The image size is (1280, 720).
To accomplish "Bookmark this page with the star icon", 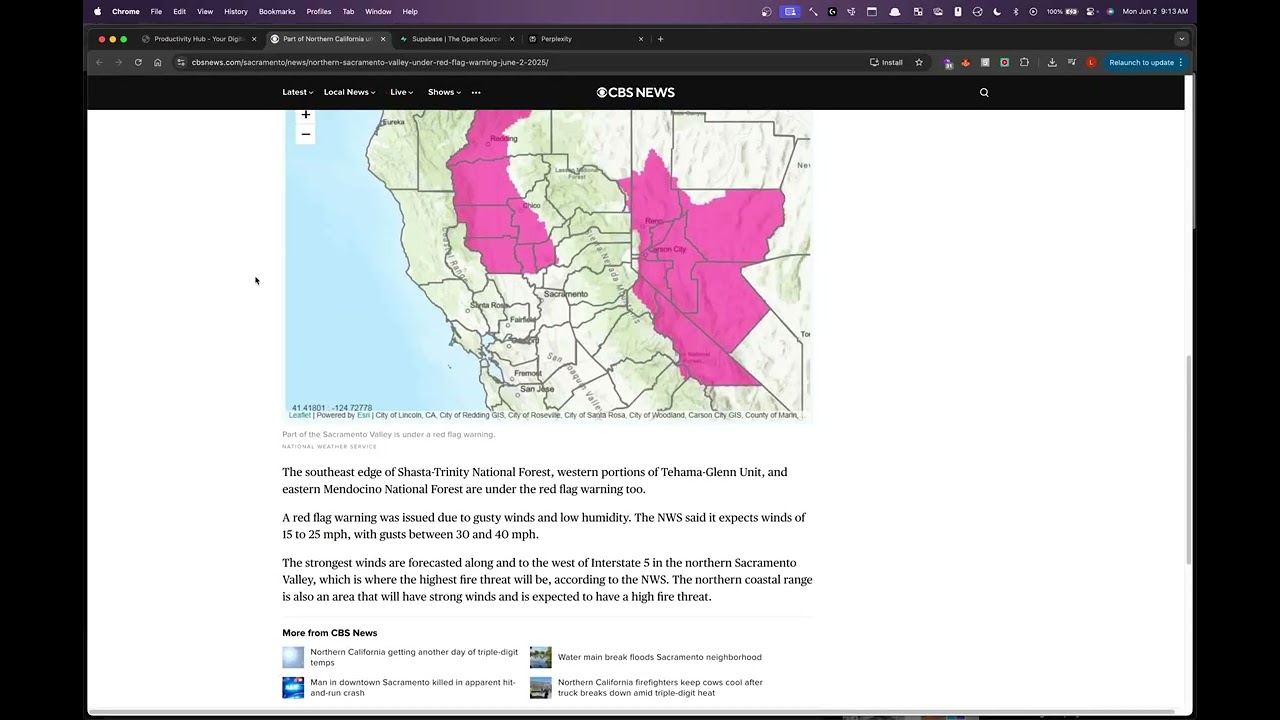I will point(919,62).
